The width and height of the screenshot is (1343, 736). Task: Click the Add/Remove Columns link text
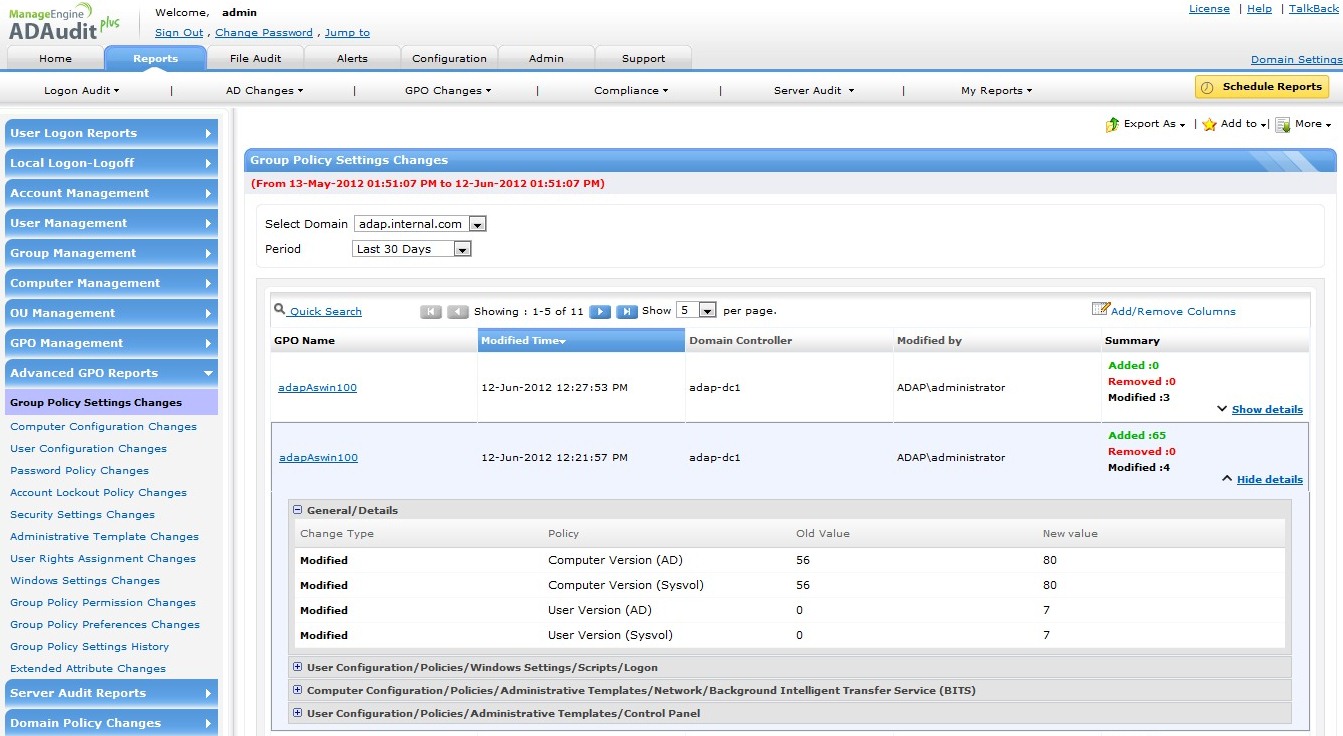pyautogui.click(x=1173, y=311)
